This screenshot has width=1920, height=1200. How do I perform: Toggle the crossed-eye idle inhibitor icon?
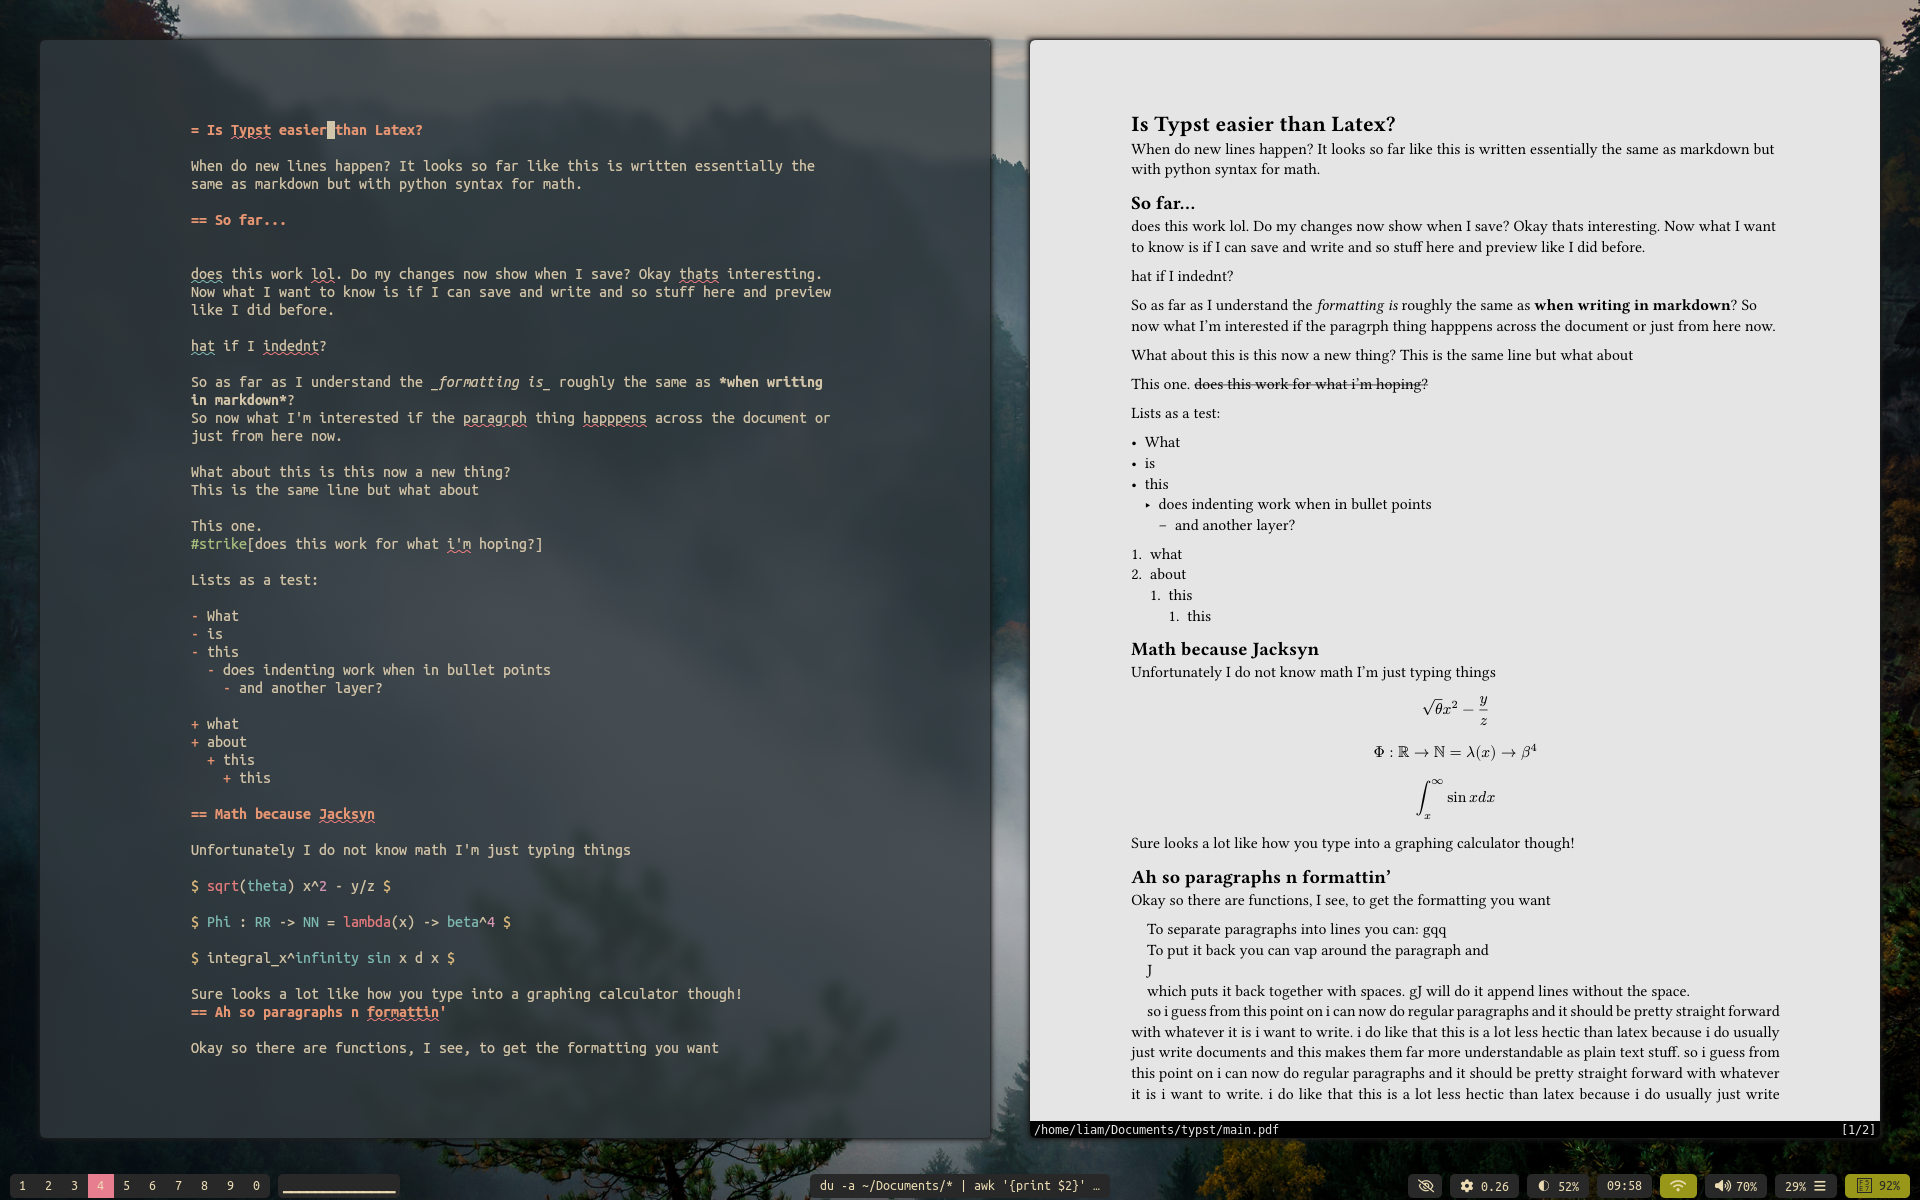click(1426, 1186)
